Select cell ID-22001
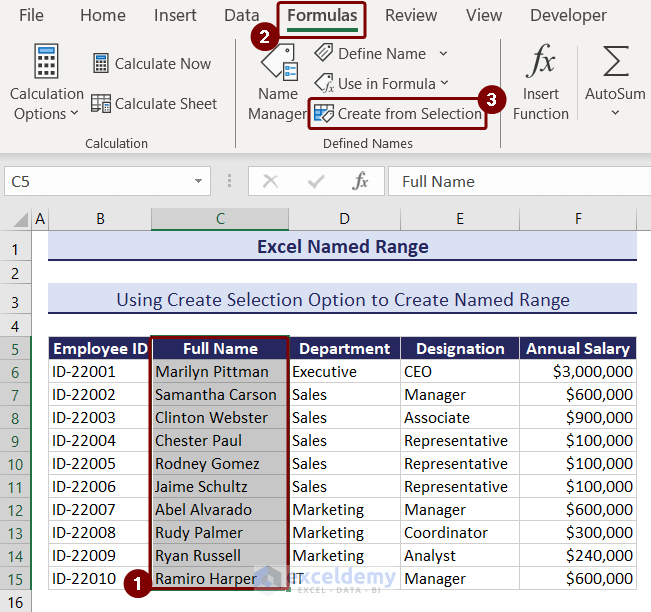651x612 pixels. [100, 371]
